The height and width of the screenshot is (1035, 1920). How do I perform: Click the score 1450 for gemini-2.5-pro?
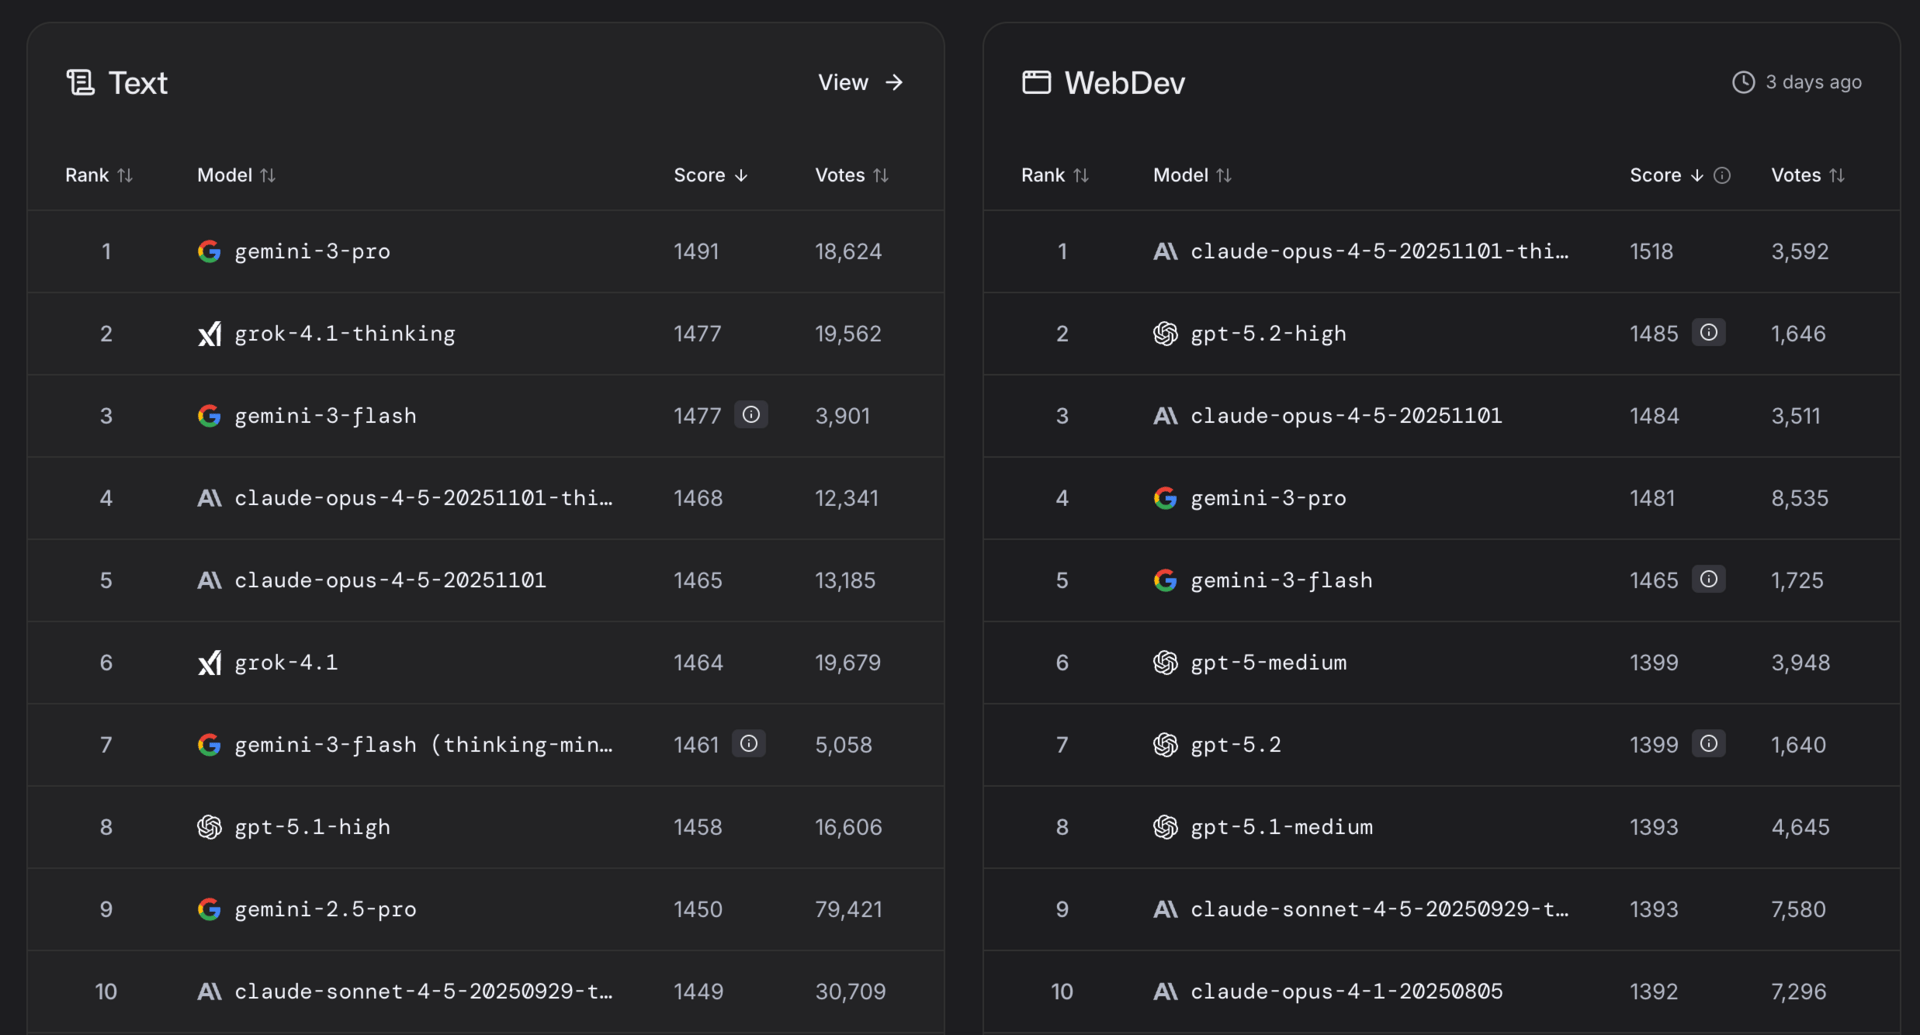pos(698,910)
